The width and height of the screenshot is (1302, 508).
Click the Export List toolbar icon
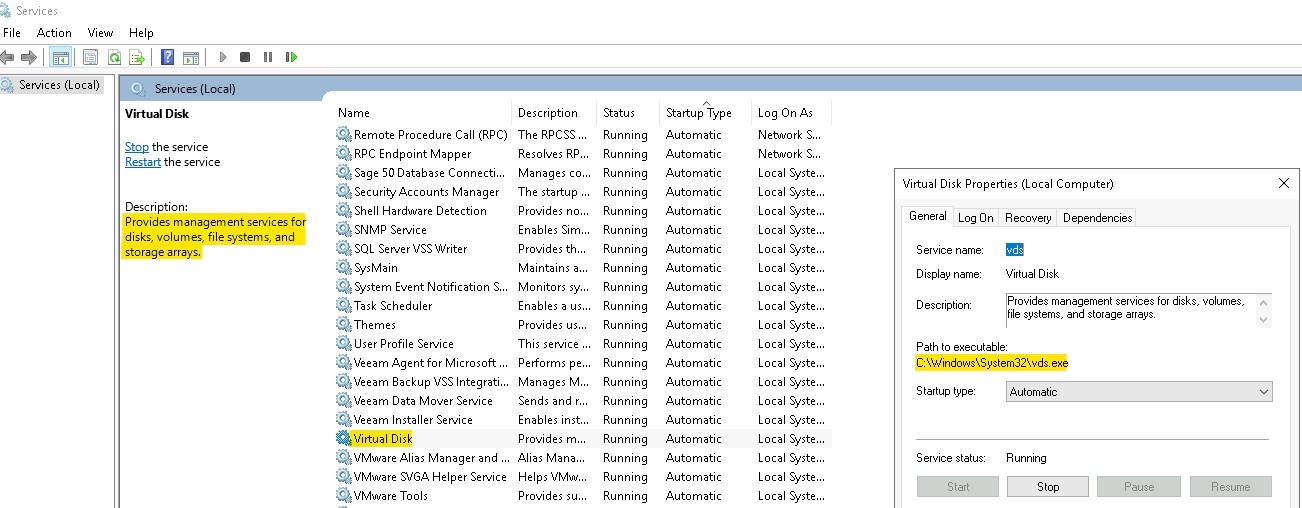pos(137,58)
